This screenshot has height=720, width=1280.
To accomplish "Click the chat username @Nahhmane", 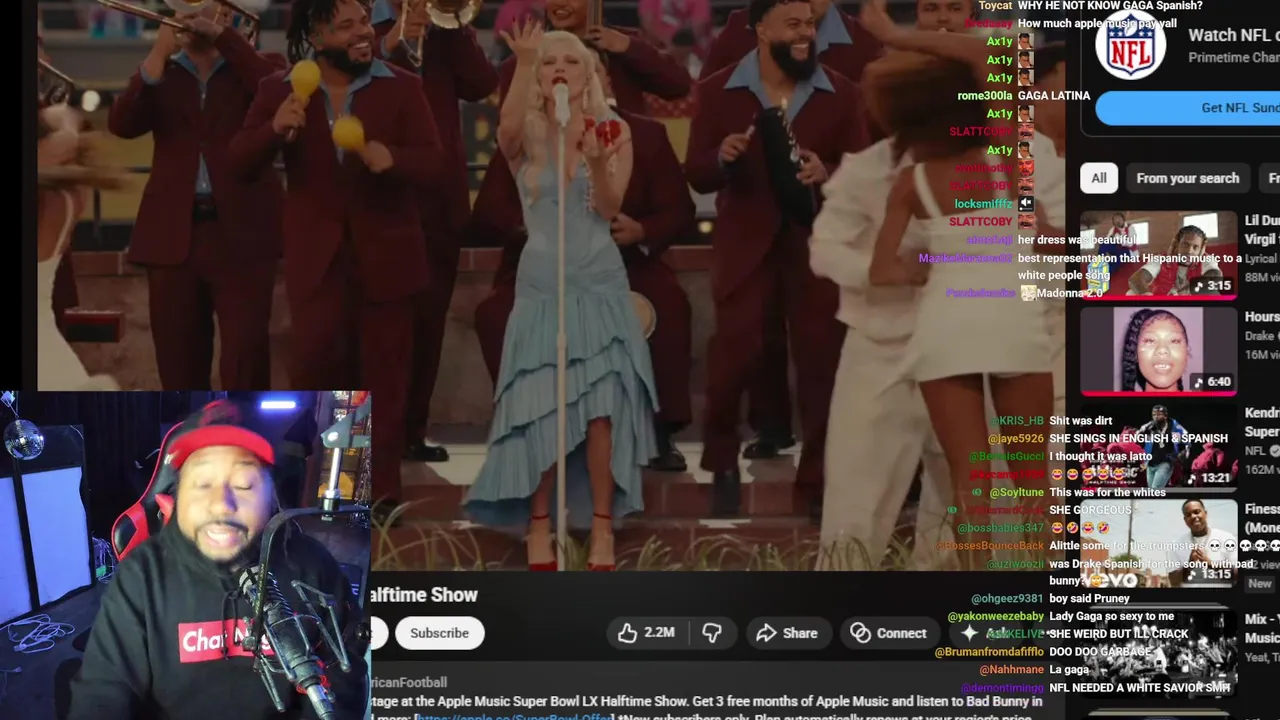I will click(1012, 670).
